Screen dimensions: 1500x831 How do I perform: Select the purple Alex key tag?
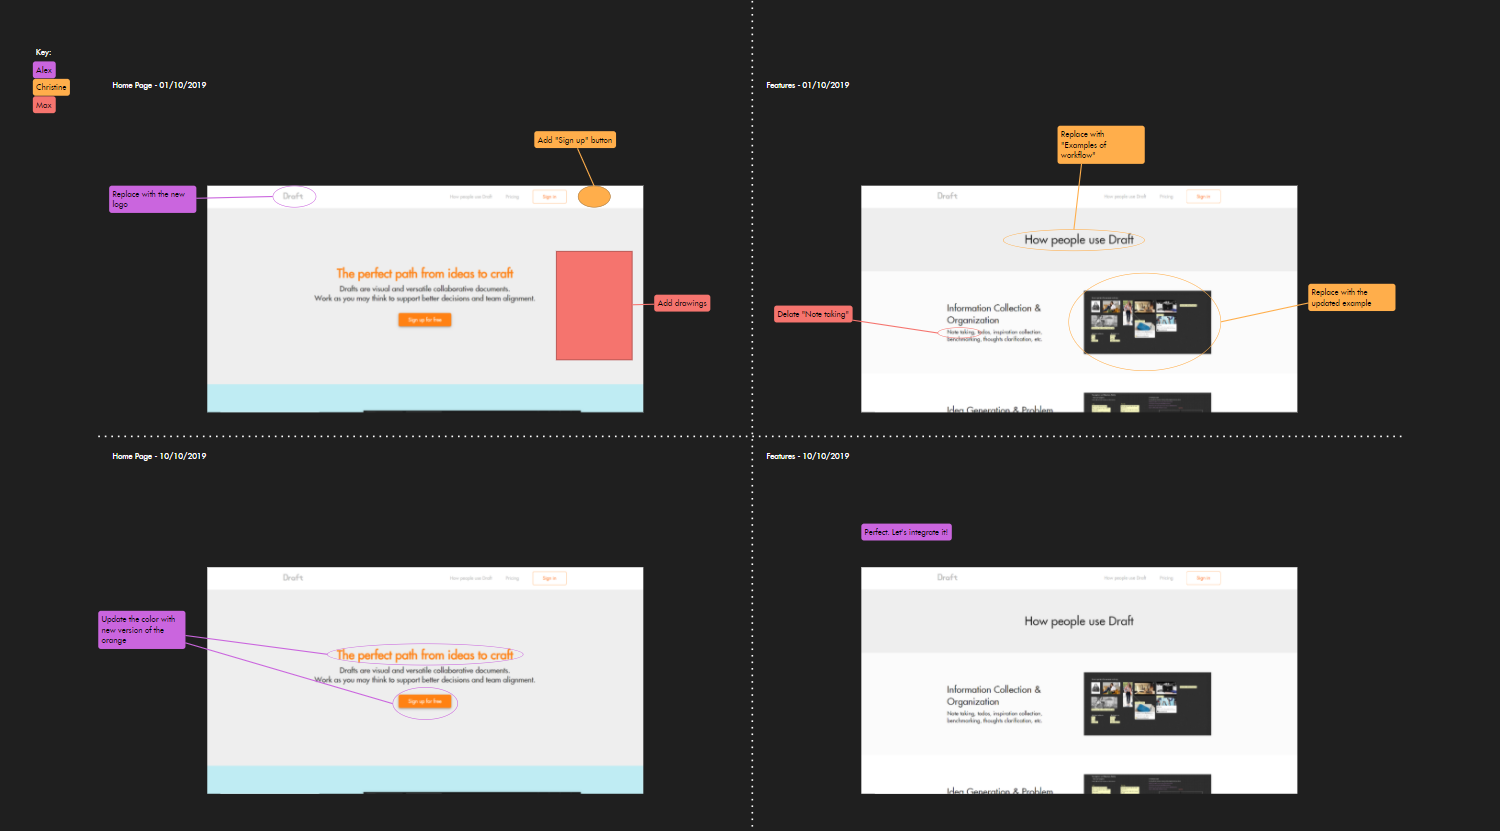[x=44, y=70]
